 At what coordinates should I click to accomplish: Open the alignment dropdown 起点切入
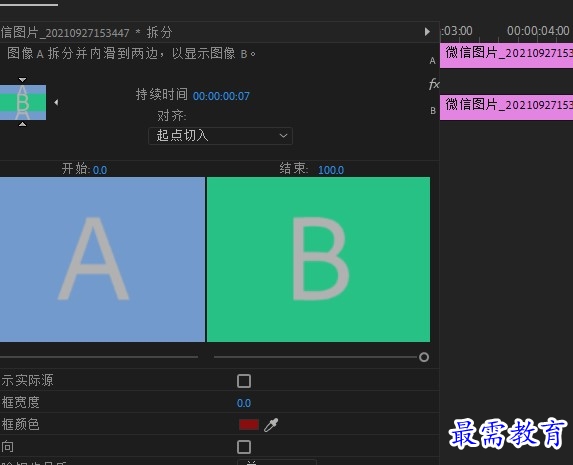pos(220,136)
